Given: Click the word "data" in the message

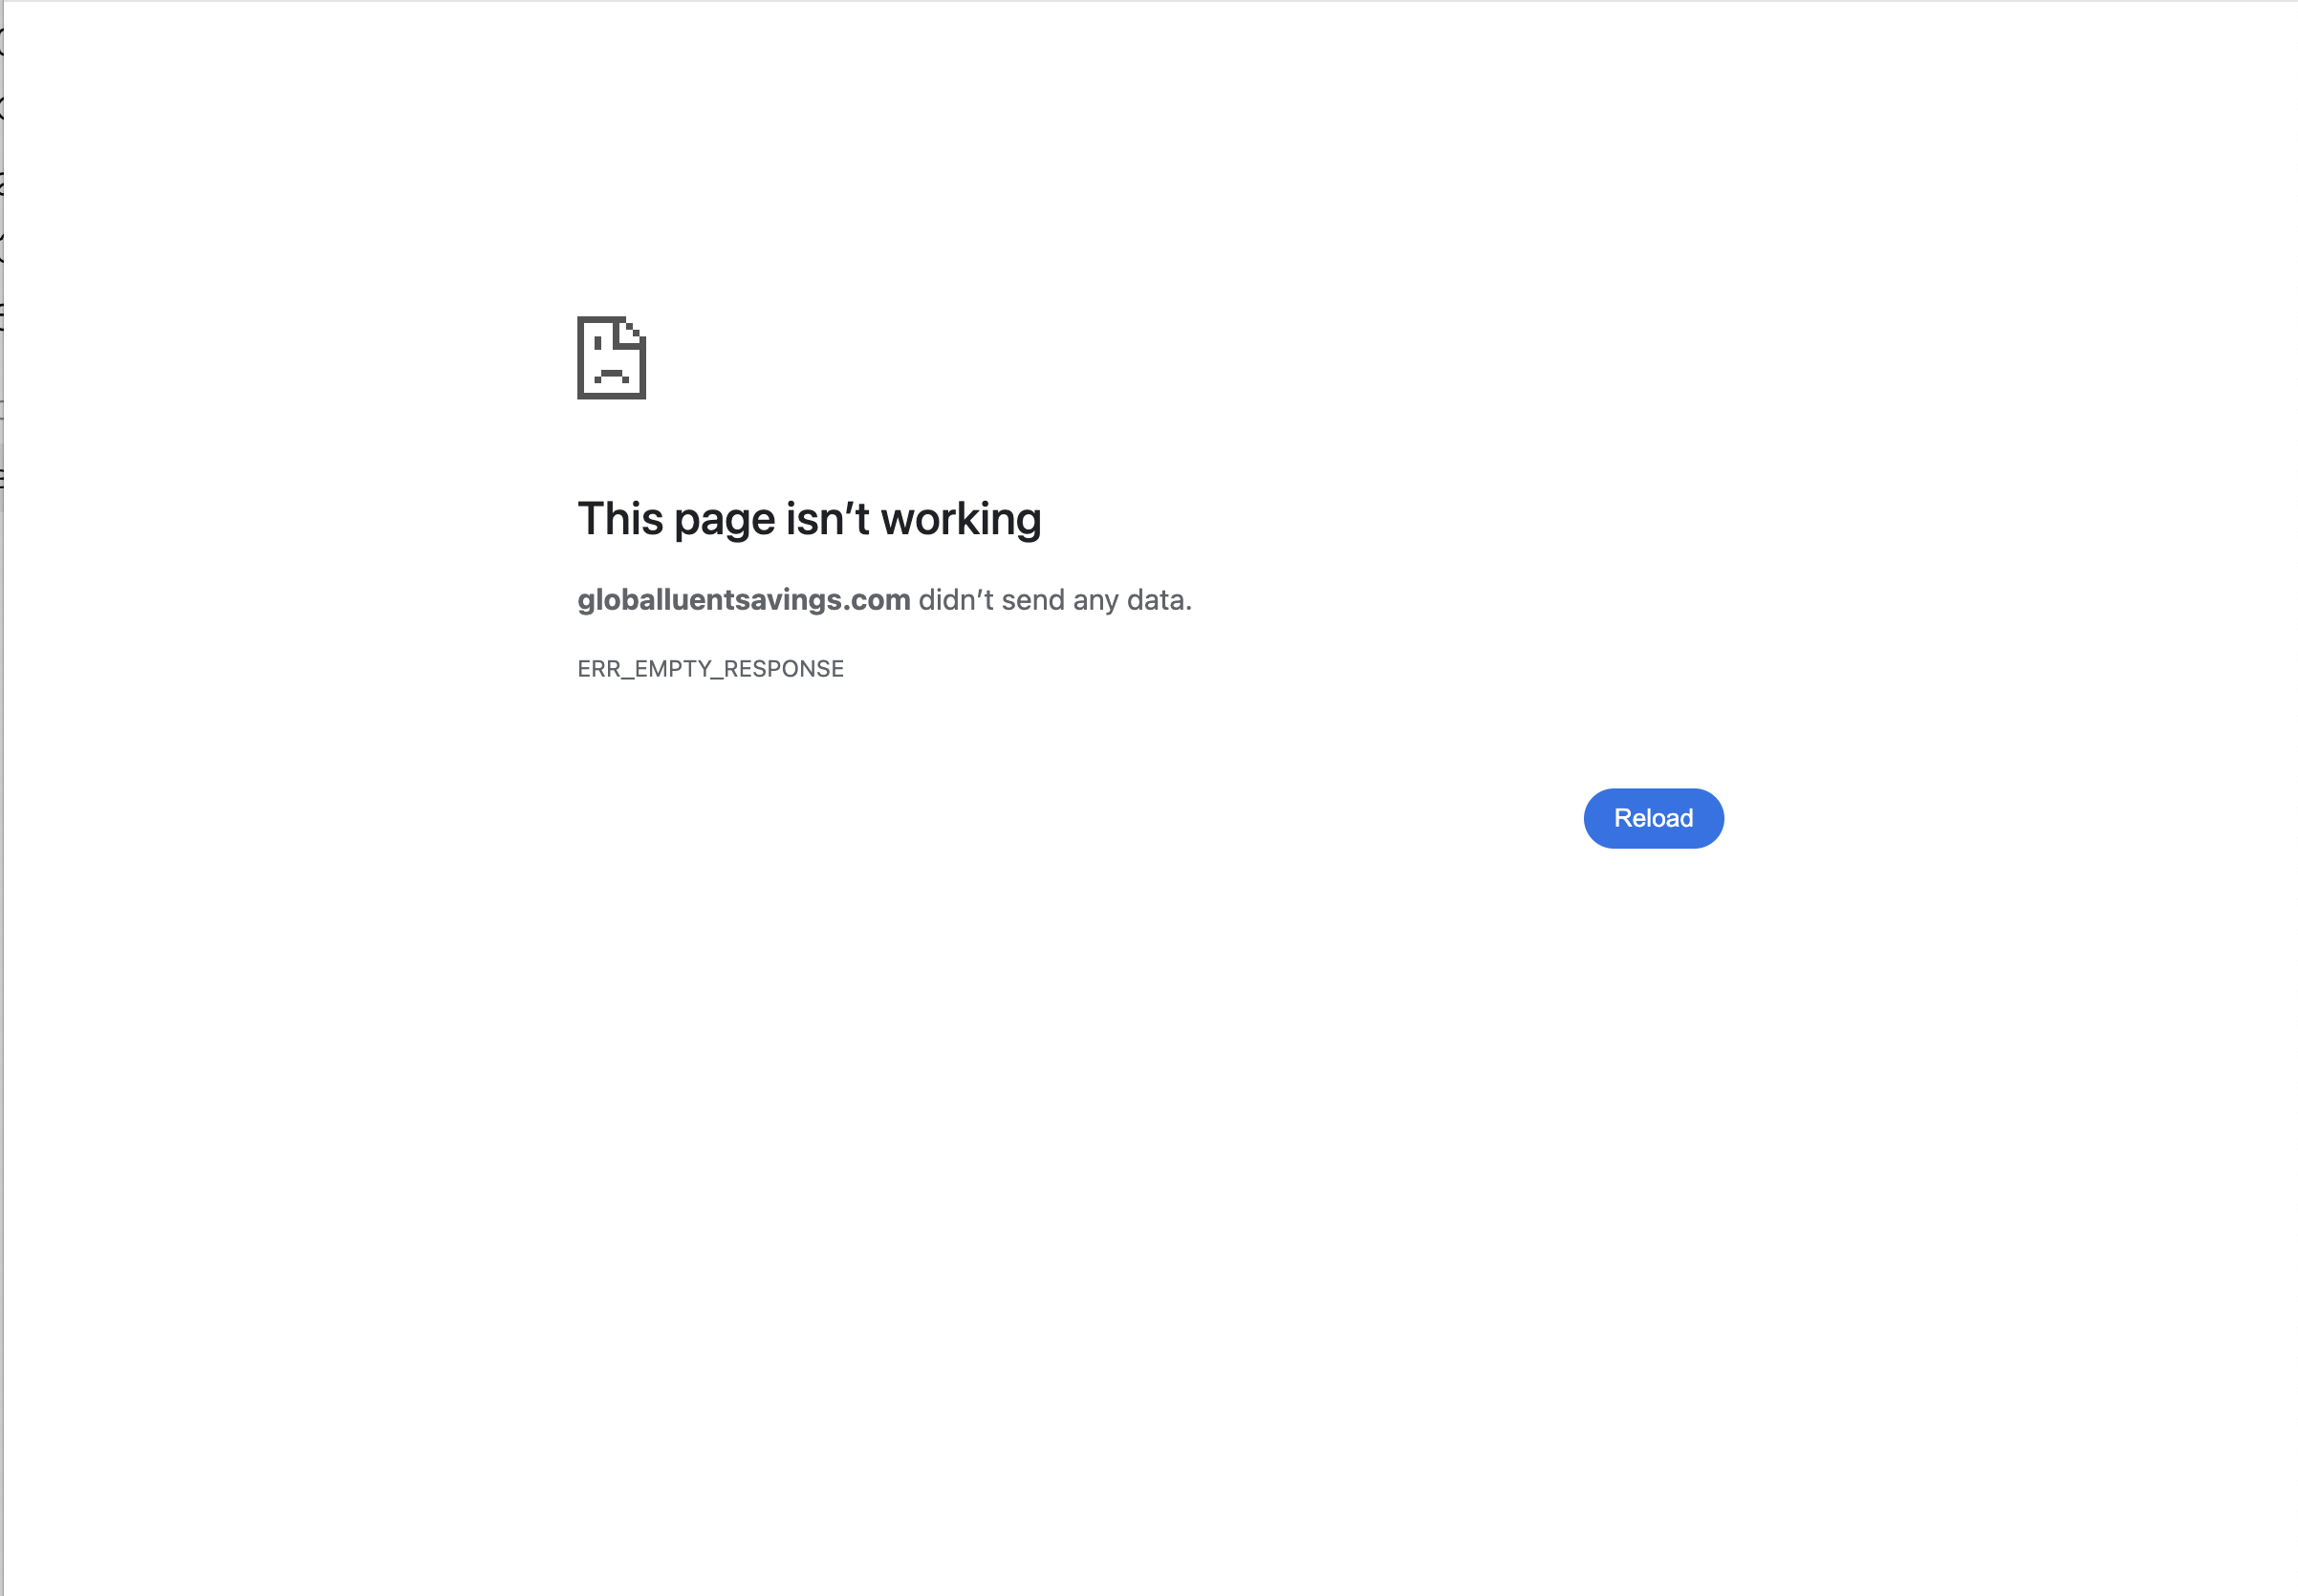Looking at the screenshot, I should (x=1156, y=600).
